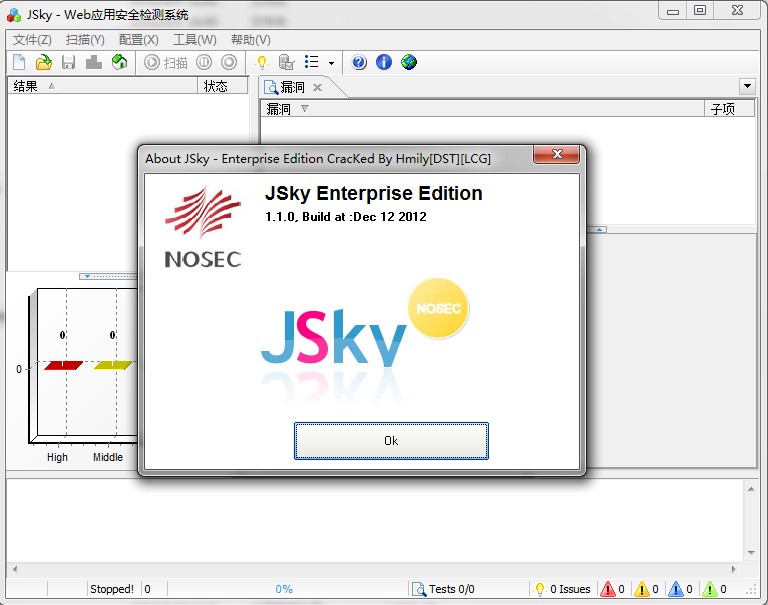This screenshot has height=605, width=768.
Task: Click the gray blocks toolbar icon
Action: click(94, 62)
